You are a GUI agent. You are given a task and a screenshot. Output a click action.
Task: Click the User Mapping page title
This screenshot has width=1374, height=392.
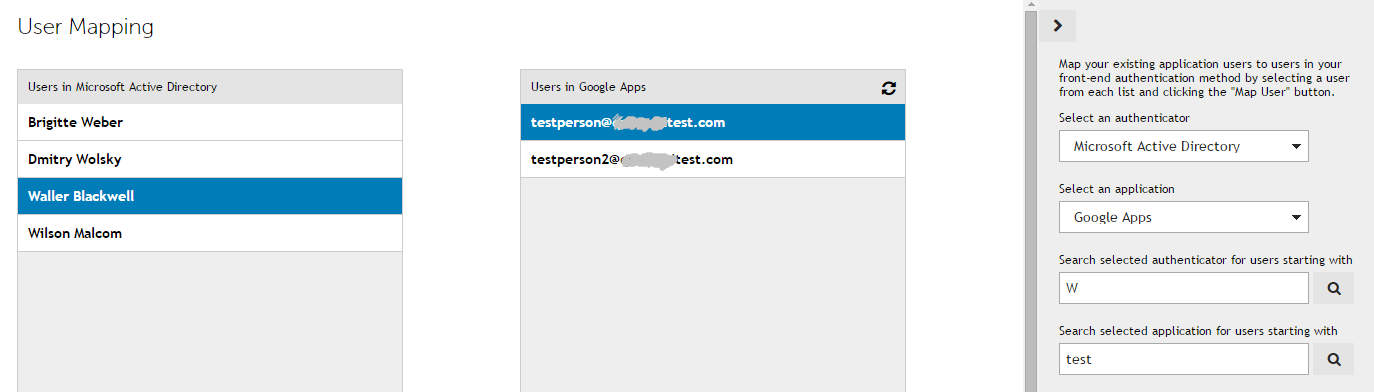pos(86,27)
